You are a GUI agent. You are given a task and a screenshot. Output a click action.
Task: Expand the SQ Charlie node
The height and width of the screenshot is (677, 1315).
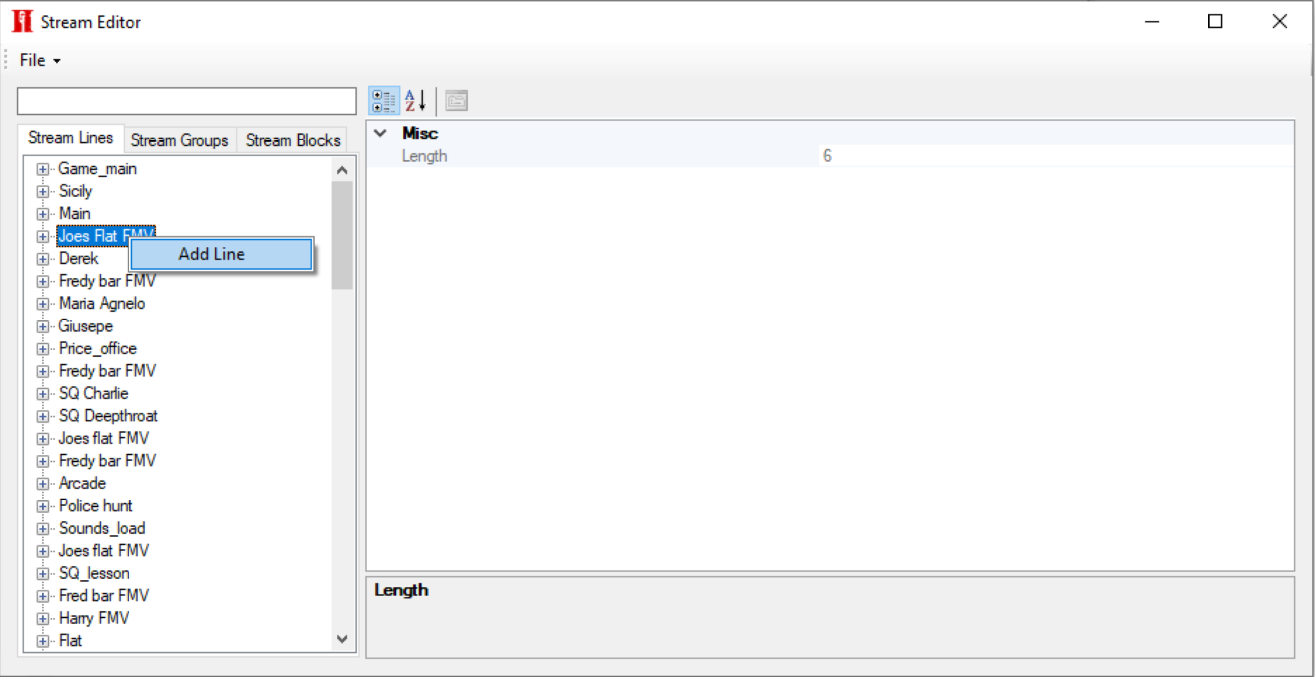click(43, 394)
